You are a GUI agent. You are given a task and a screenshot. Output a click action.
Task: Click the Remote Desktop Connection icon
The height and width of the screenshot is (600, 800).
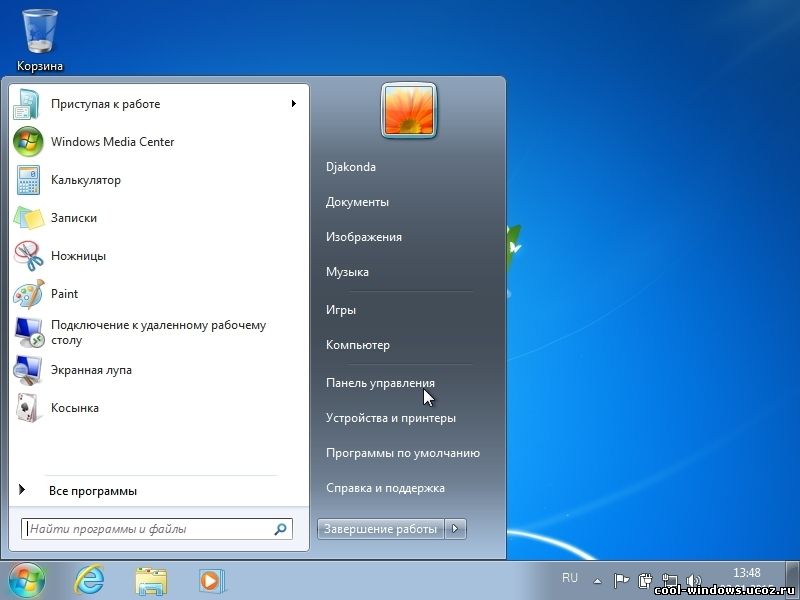[x=29, y=332]
